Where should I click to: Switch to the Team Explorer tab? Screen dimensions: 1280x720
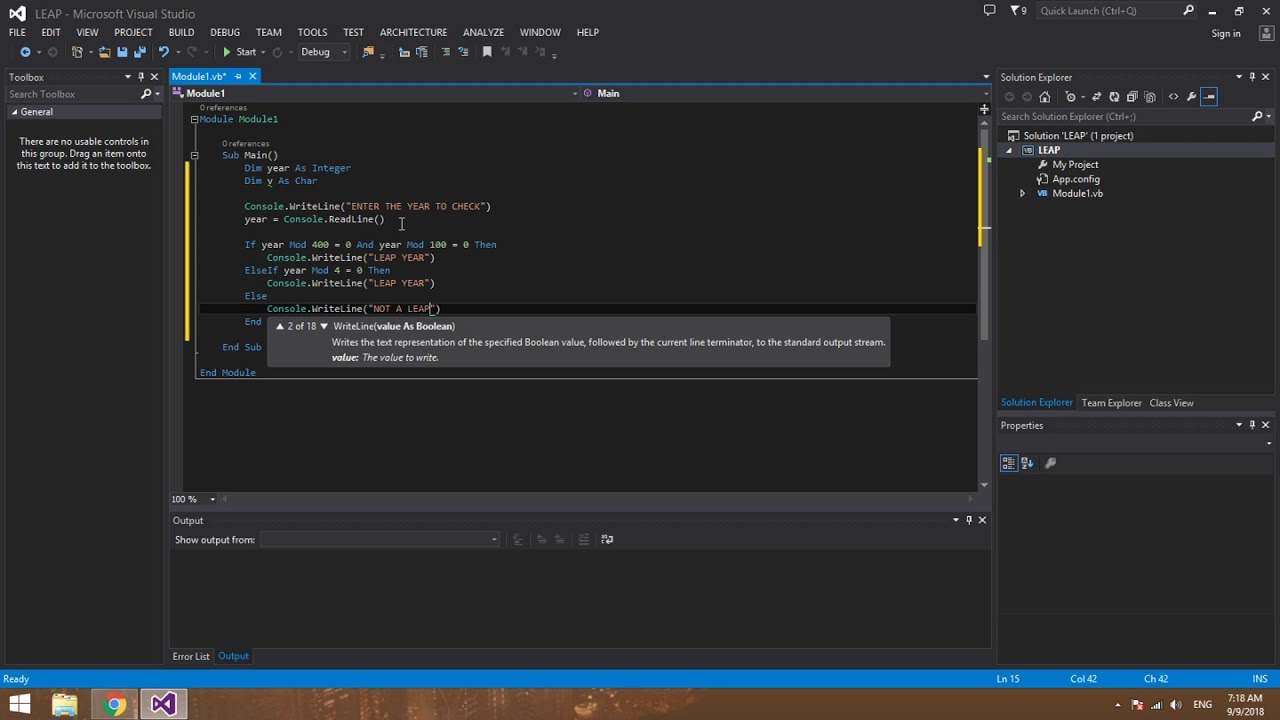(1111, 403)
